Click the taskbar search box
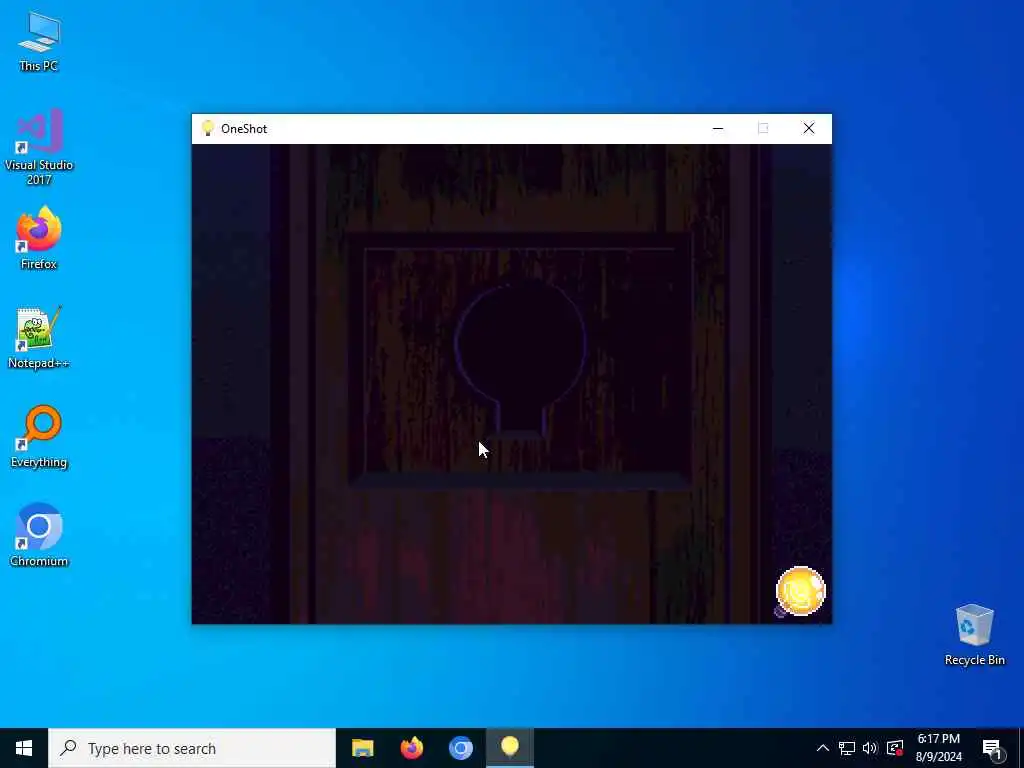The height and width of the screenshot is (768, 1024). 192,748
